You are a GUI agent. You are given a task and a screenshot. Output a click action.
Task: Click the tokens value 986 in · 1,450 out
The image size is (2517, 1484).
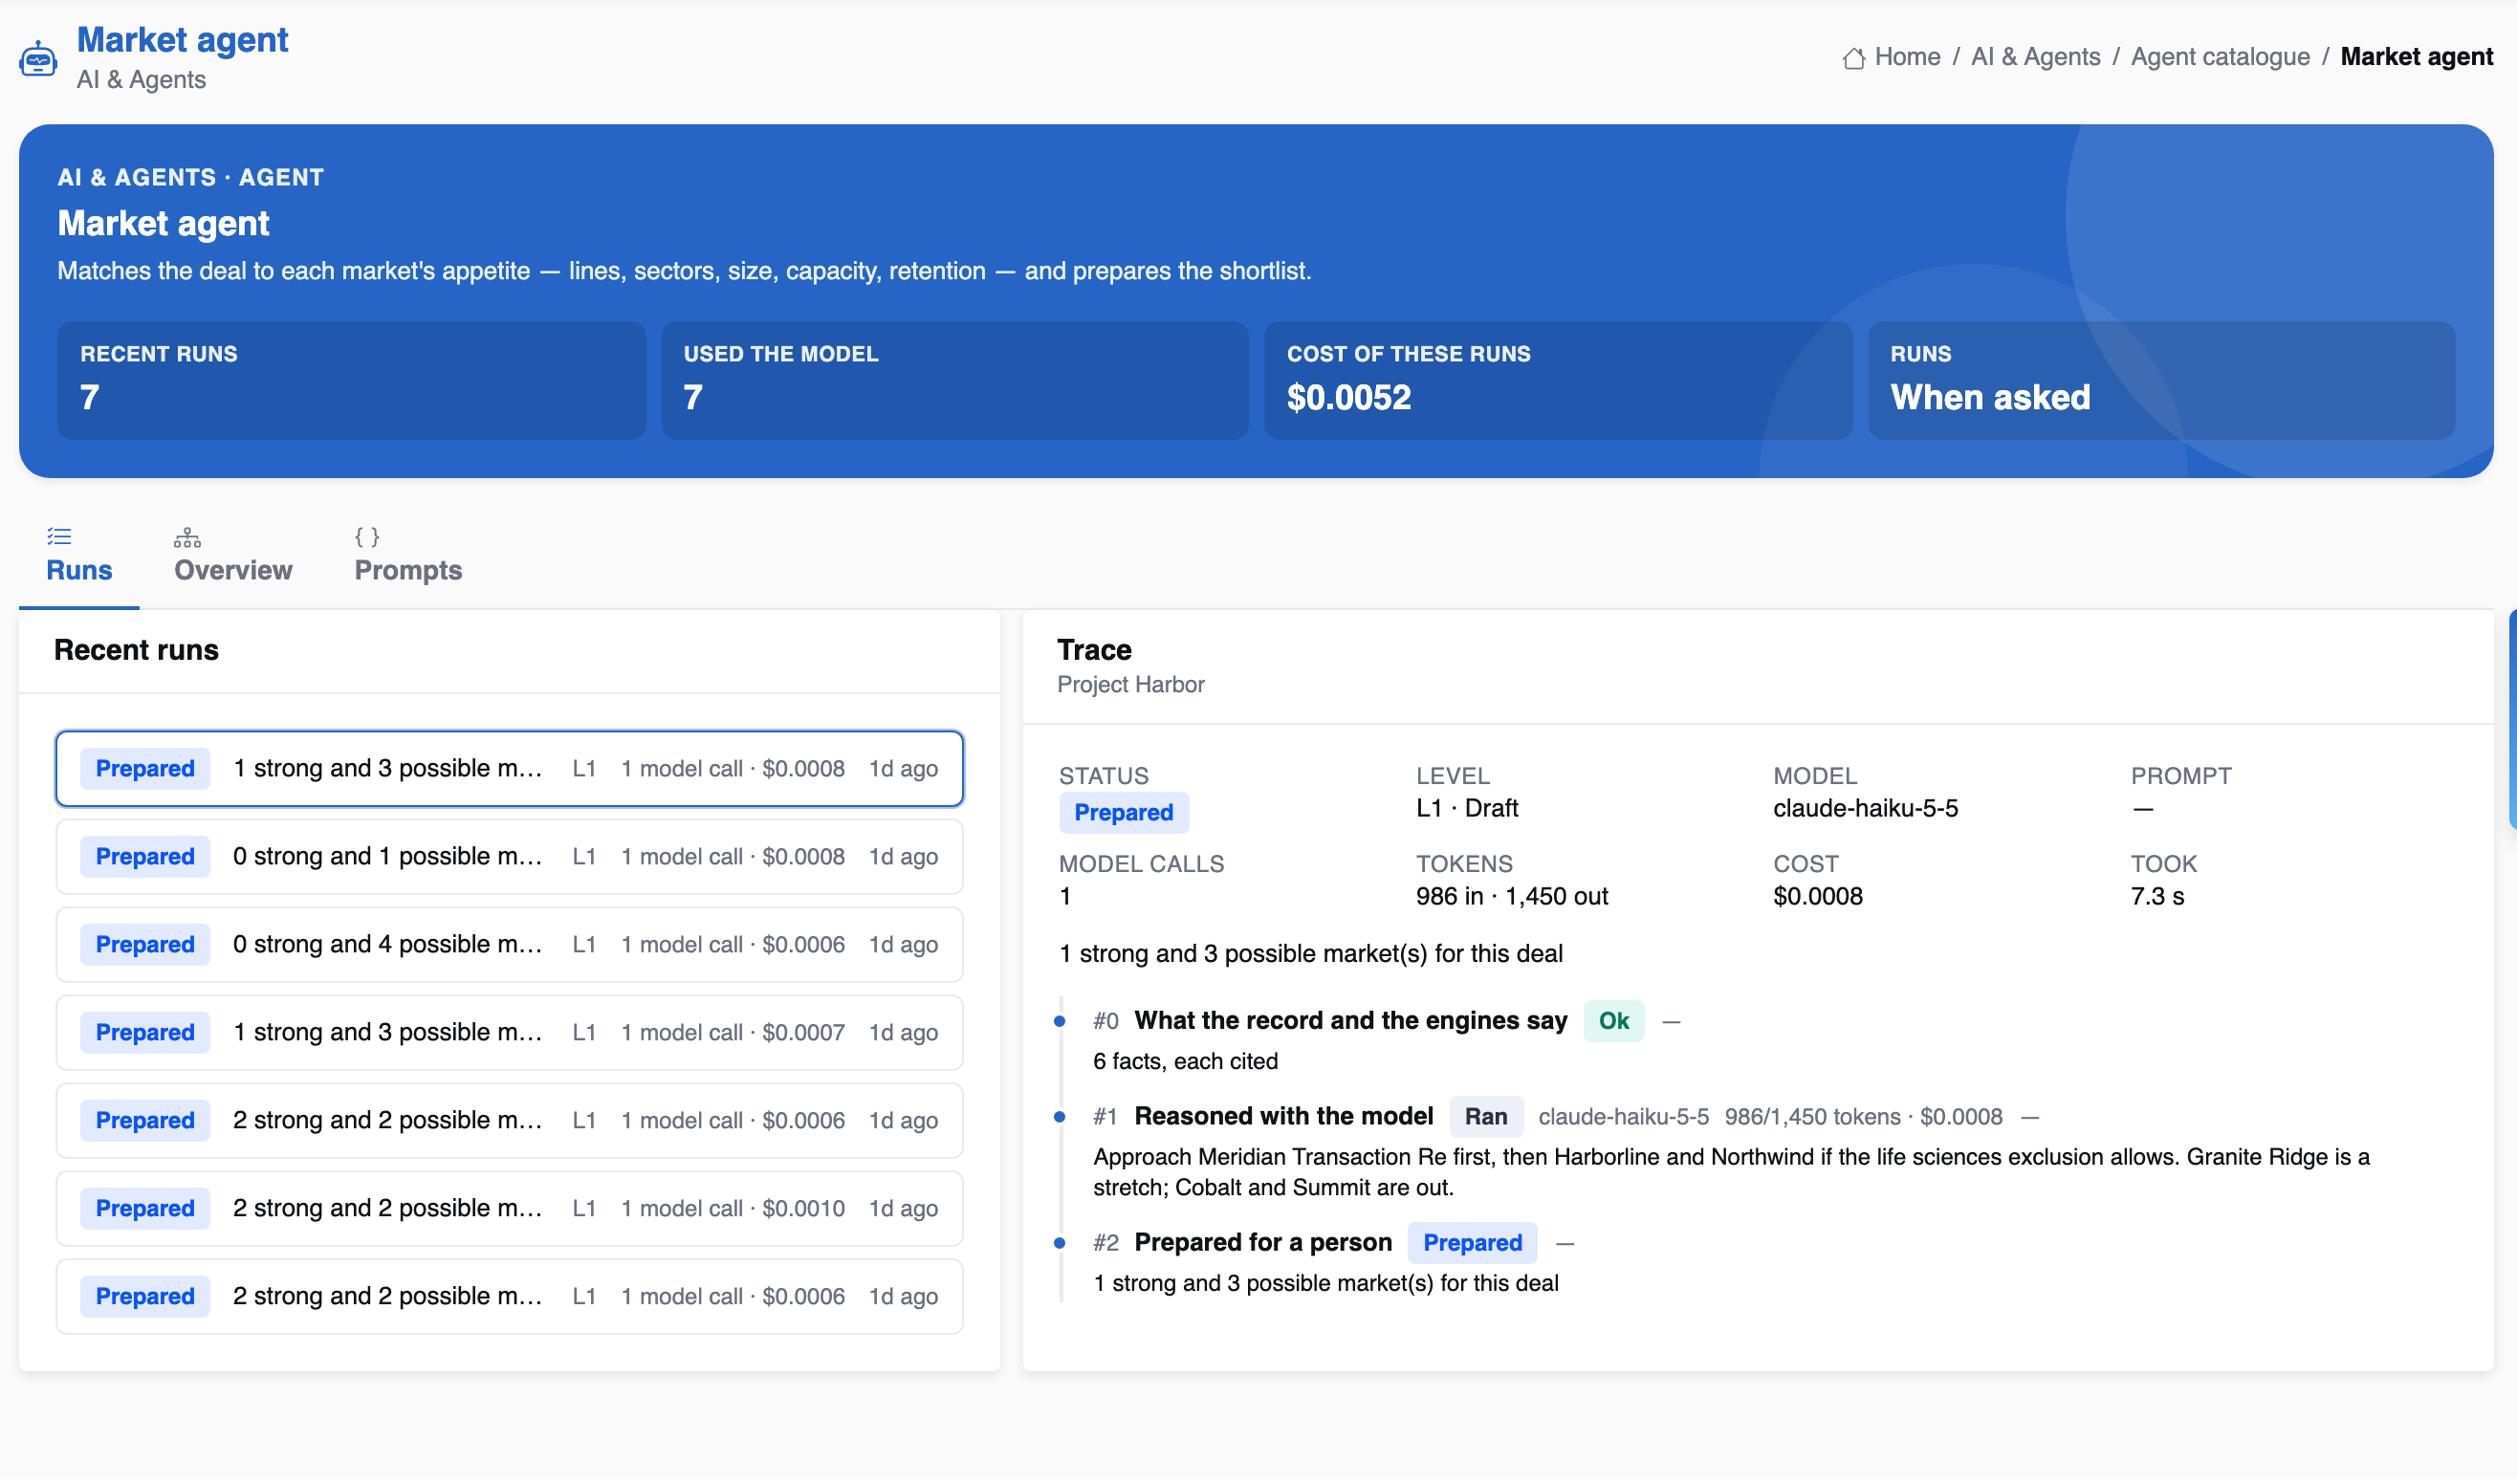click(x=1511, y=896)
